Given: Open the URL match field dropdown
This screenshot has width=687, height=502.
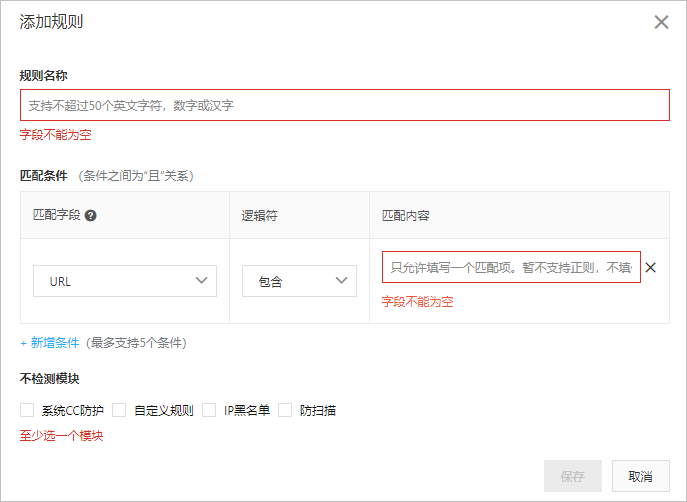Looking at the screenshot, I should (x=125, y=281).
